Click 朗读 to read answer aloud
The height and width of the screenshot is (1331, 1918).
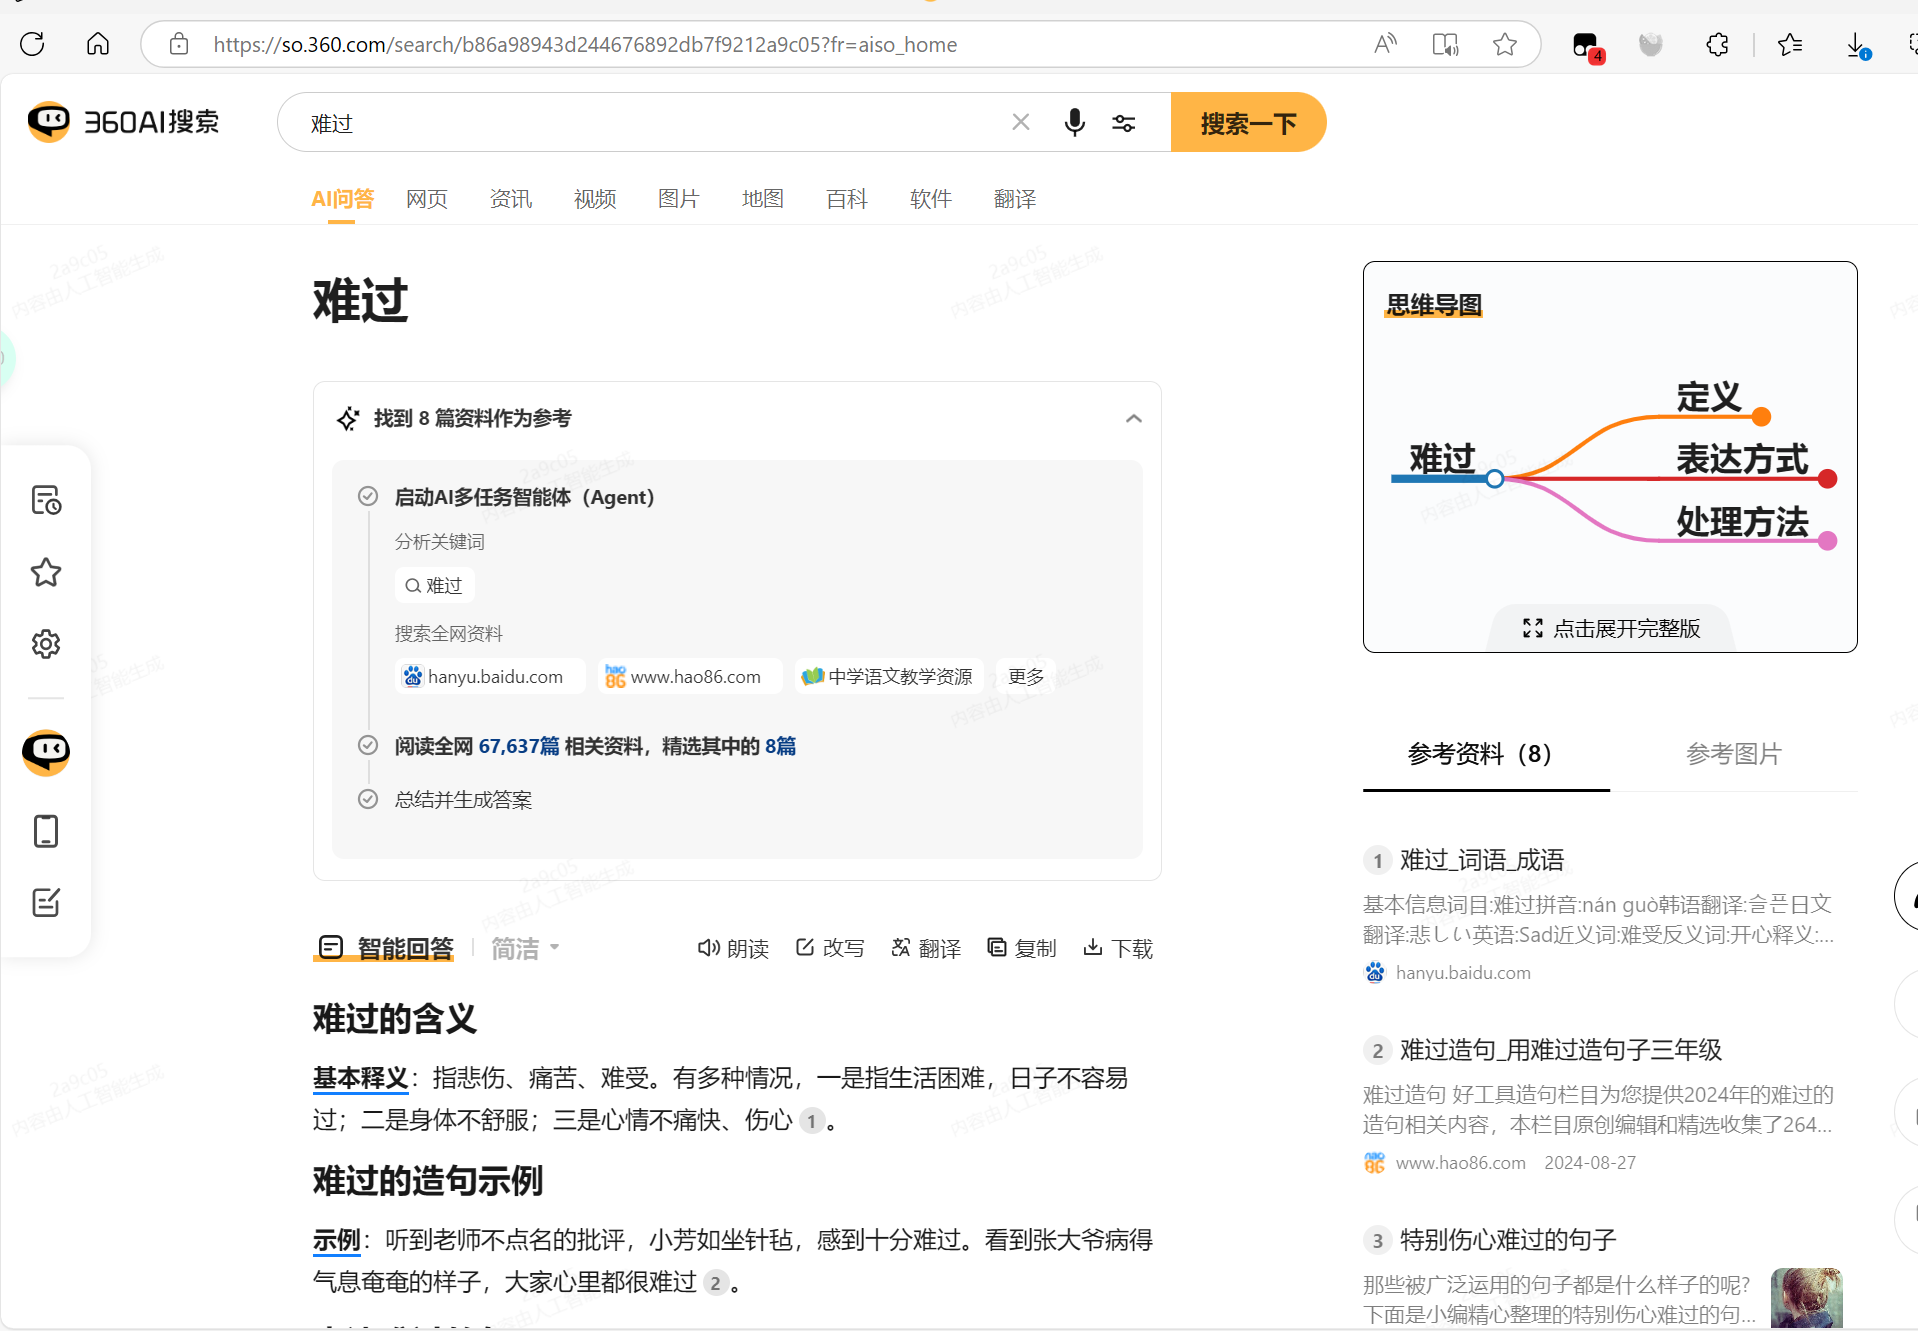[x=733, y=948]
